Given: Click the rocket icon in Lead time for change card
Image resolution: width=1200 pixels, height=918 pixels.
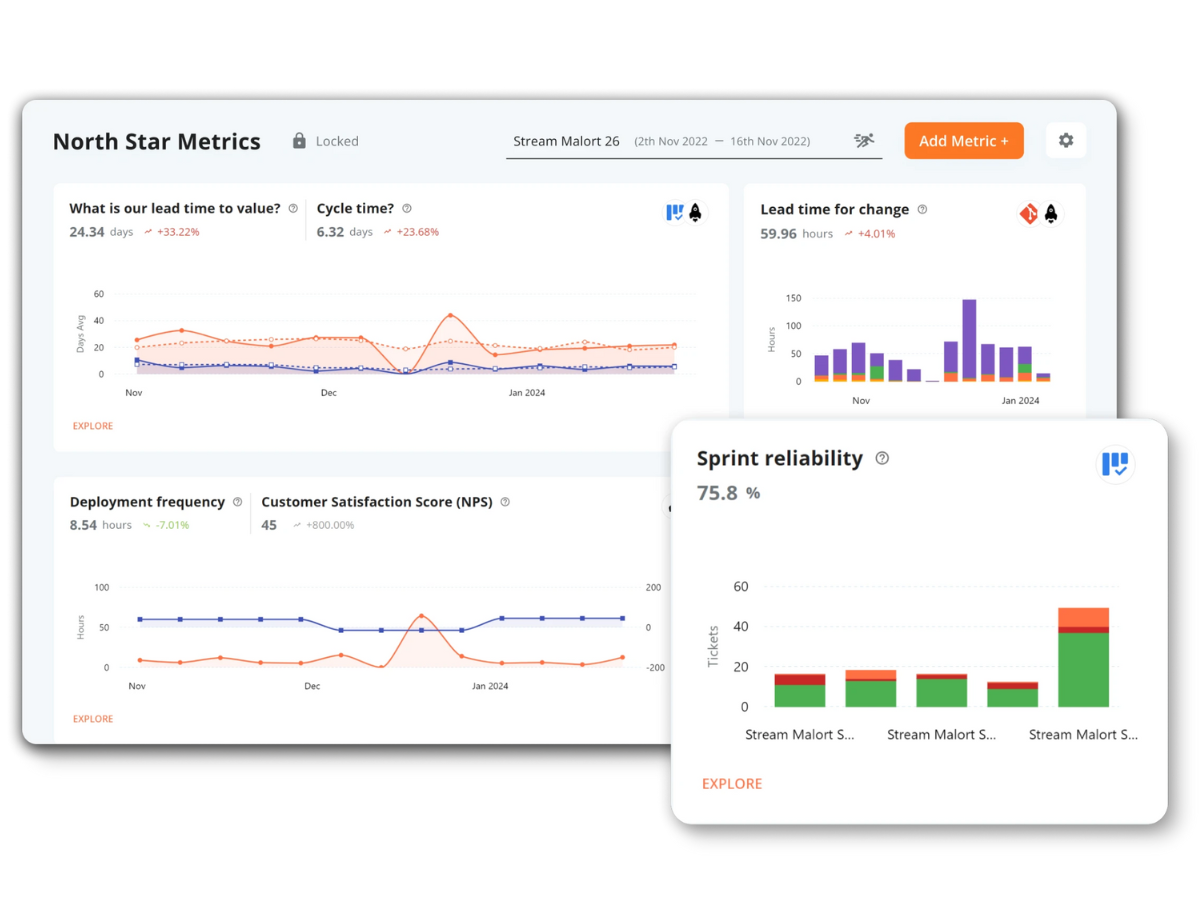Looking at the screenshot, I should pos(1051,213).
